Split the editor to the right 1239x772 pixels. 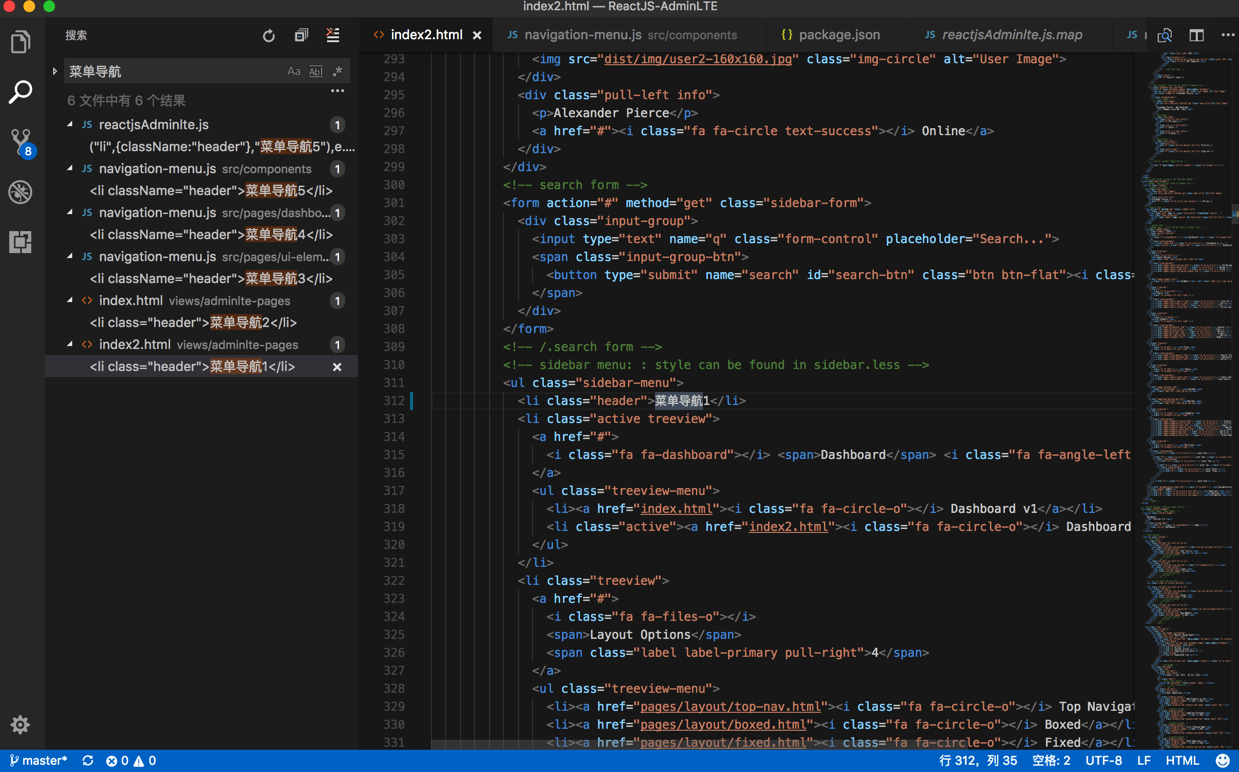coord(1196,35)
